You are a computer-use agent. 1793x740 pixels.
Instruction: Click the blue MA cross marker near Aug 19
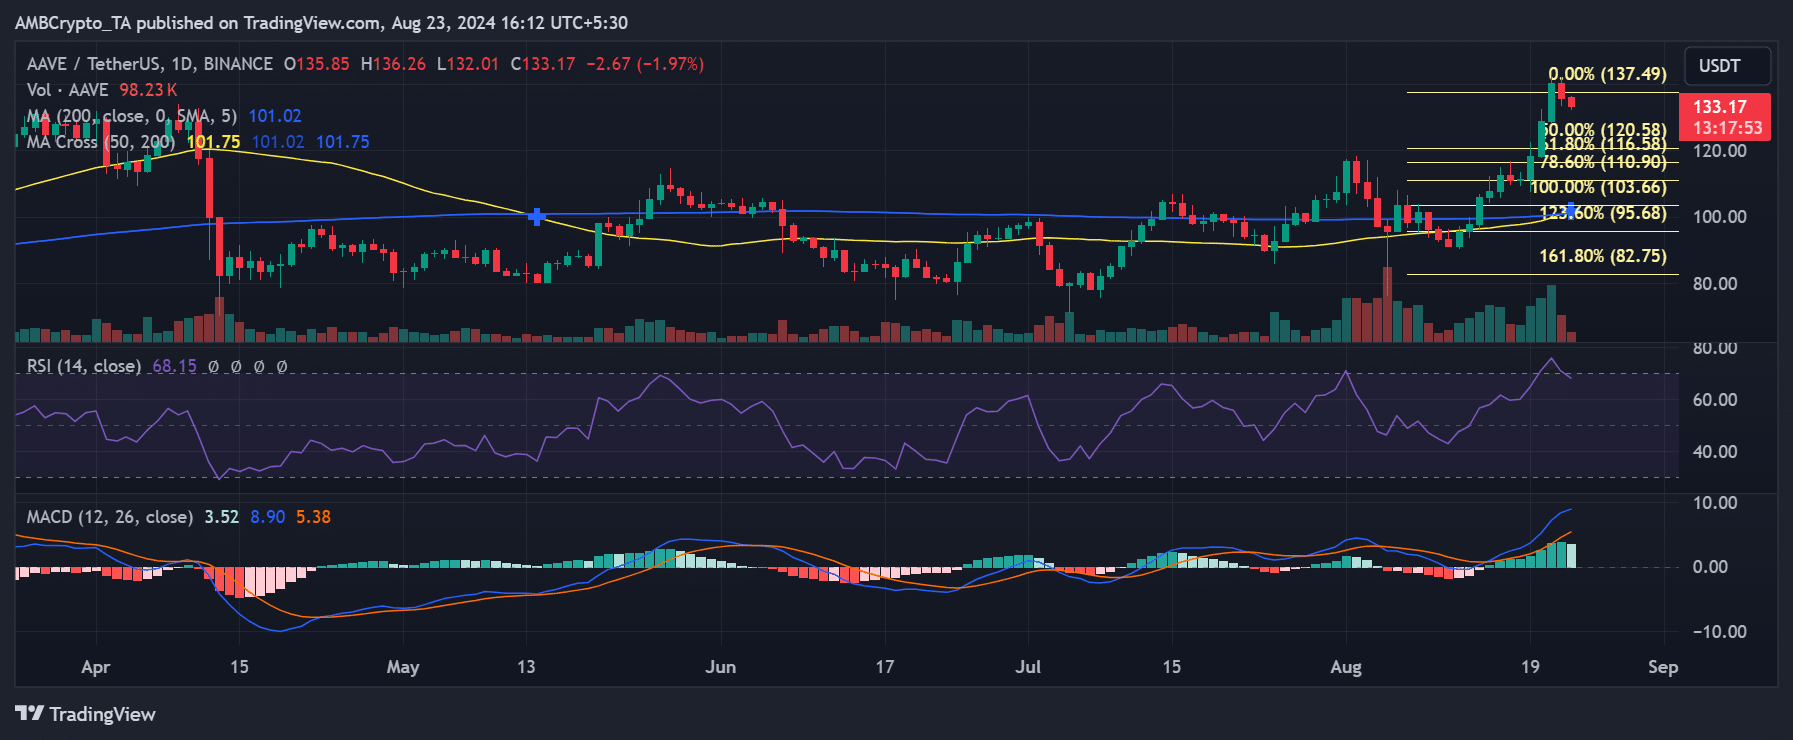coord(1571,211)
